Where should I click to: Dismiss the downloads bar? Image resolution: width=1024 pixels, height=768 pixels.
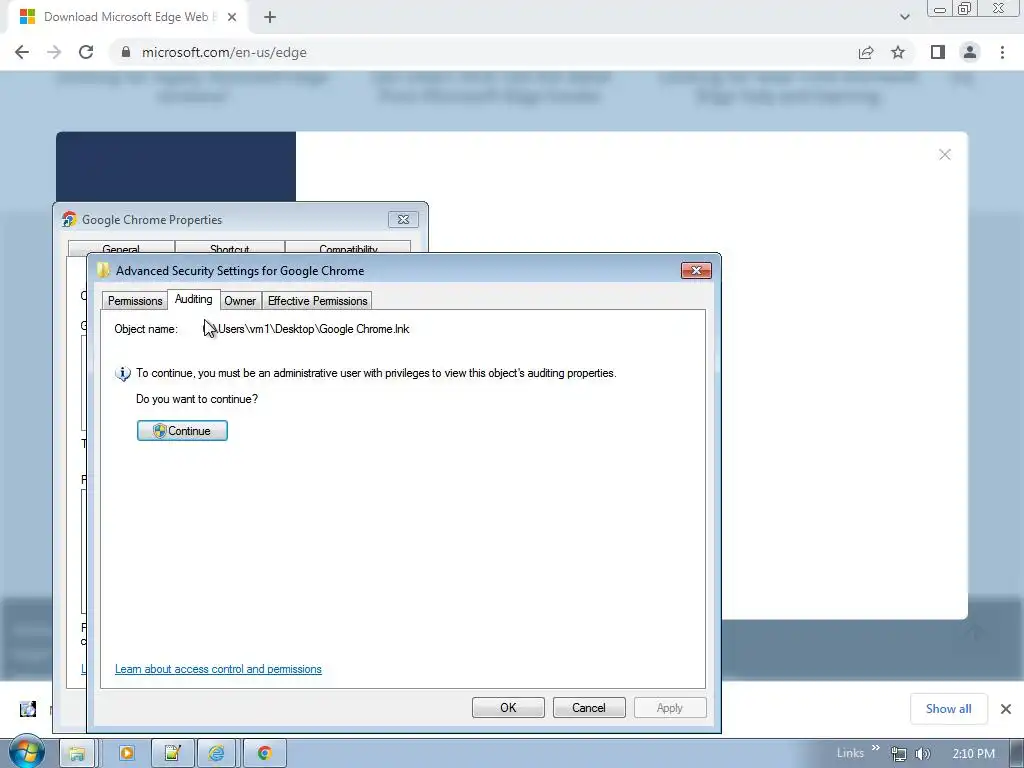pyautogui.click(x=1006, y=709)
